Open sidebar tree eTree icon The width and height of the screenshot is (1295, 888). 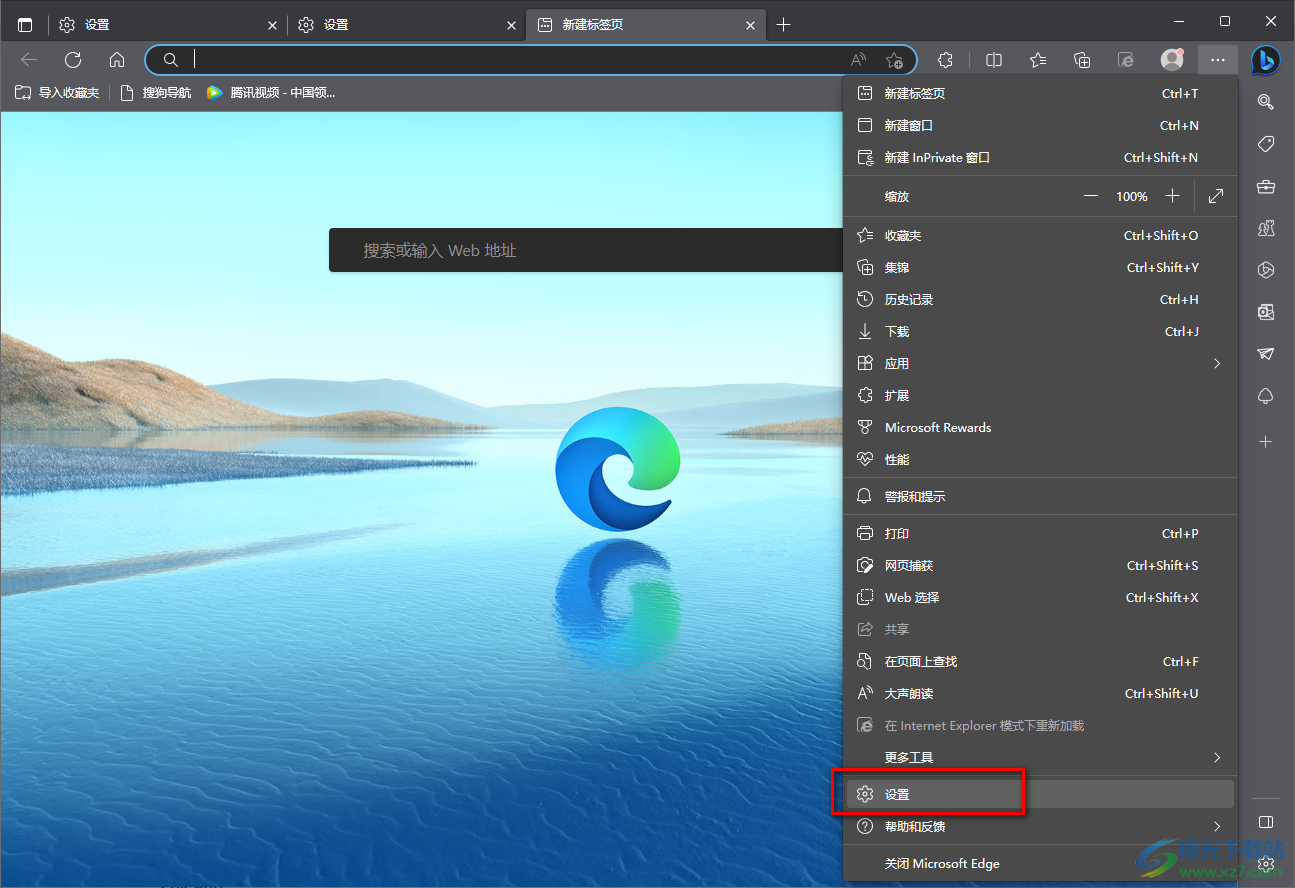(1266, 396)
